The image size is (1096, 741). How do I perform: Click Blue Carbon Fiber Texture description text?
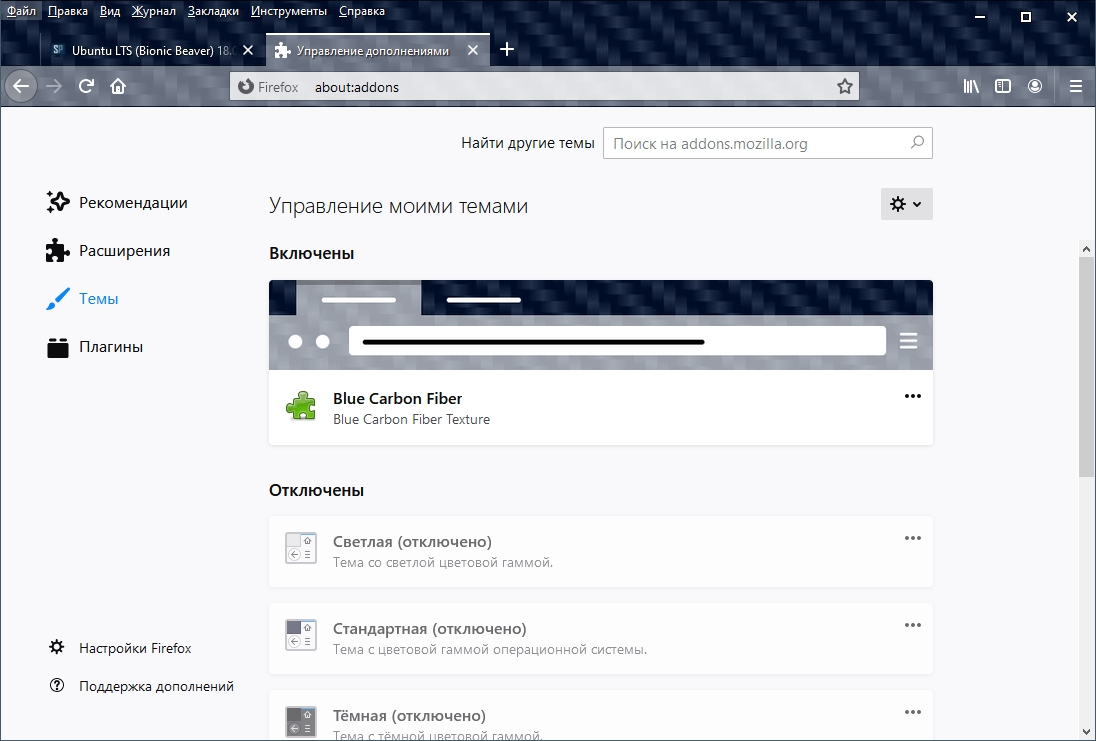(x=411, y=419)
